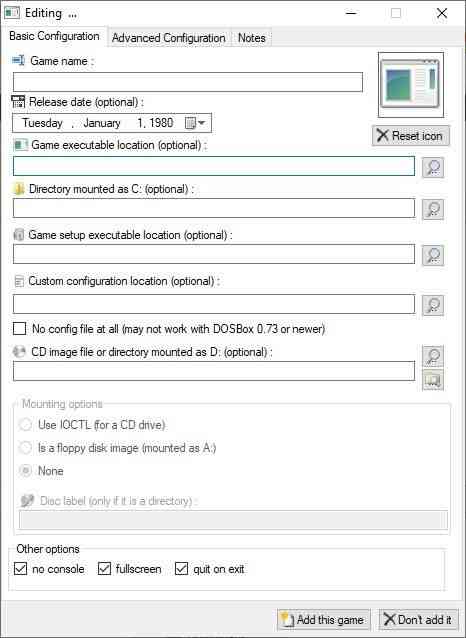Click the Reset icon button
Image resolution: width=466 pixels, height=638 pixels.
(x=411, y=135)
